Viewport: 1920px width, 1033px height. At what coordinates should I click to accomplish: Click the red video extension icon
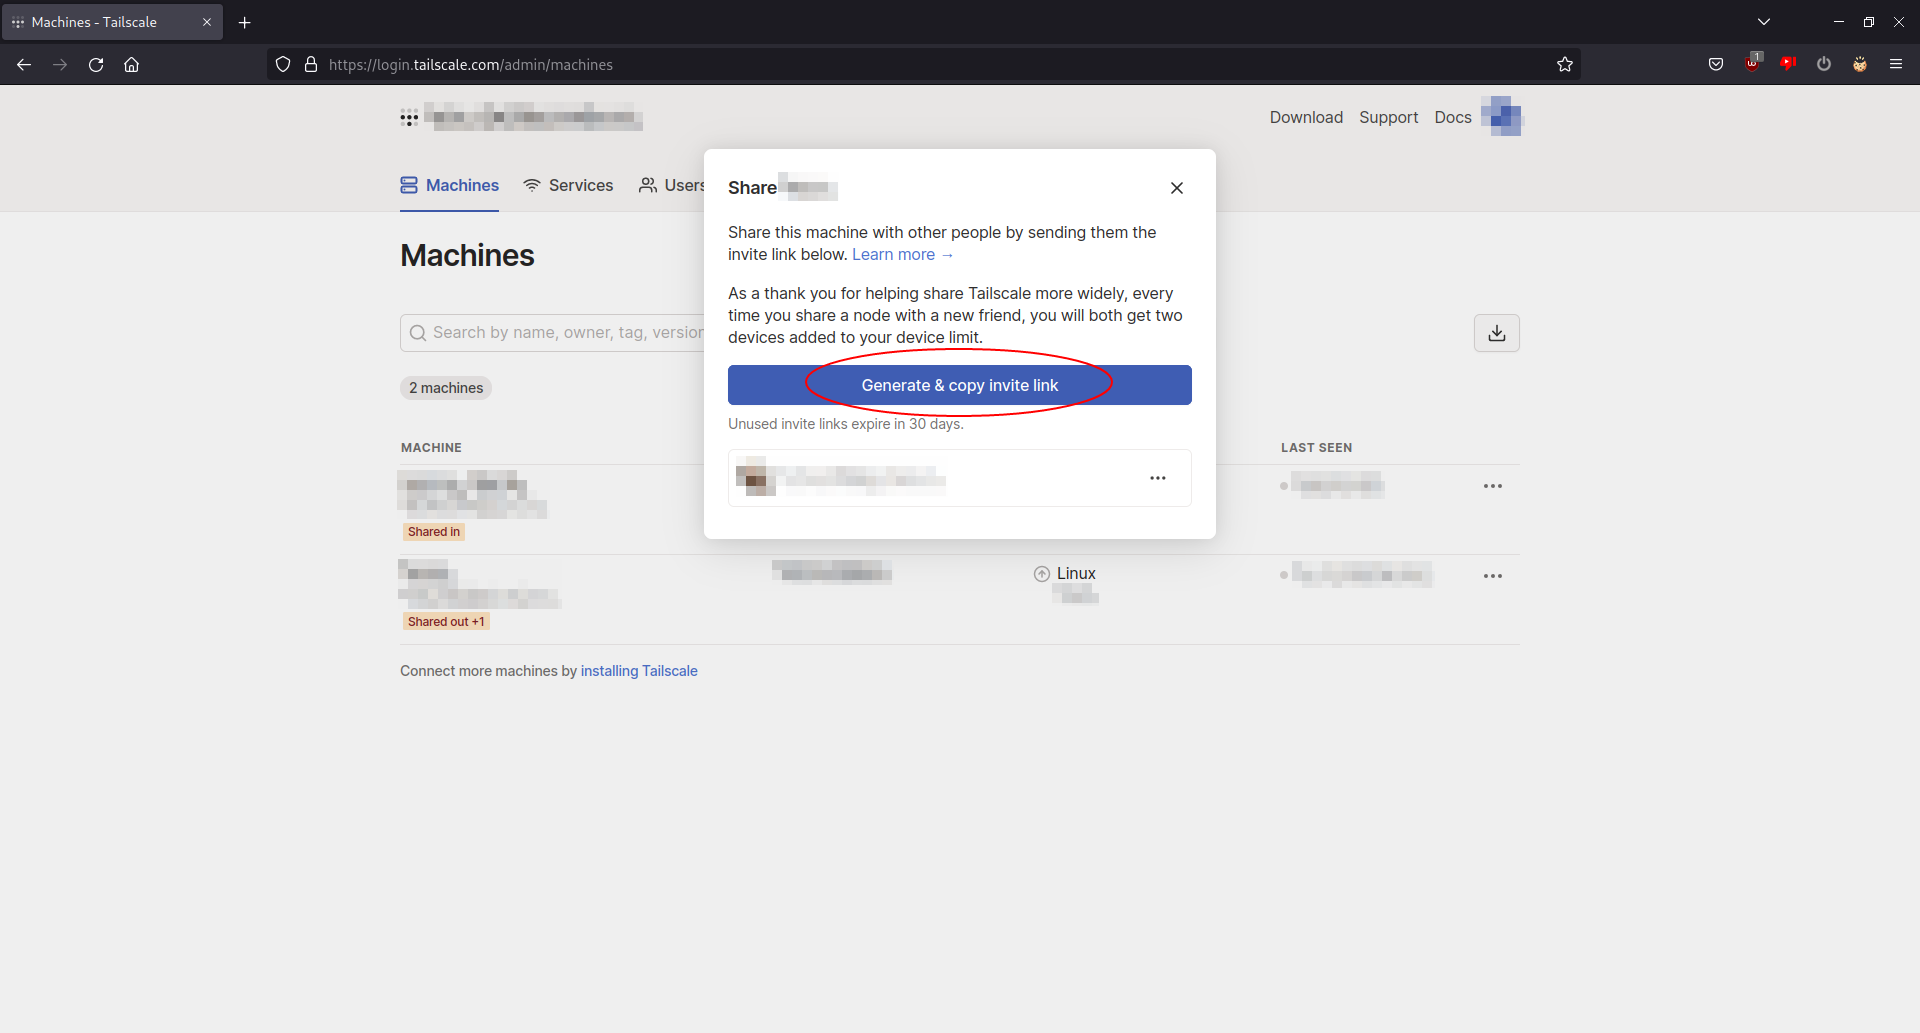pyautogui.click(x=1788, y=65)
